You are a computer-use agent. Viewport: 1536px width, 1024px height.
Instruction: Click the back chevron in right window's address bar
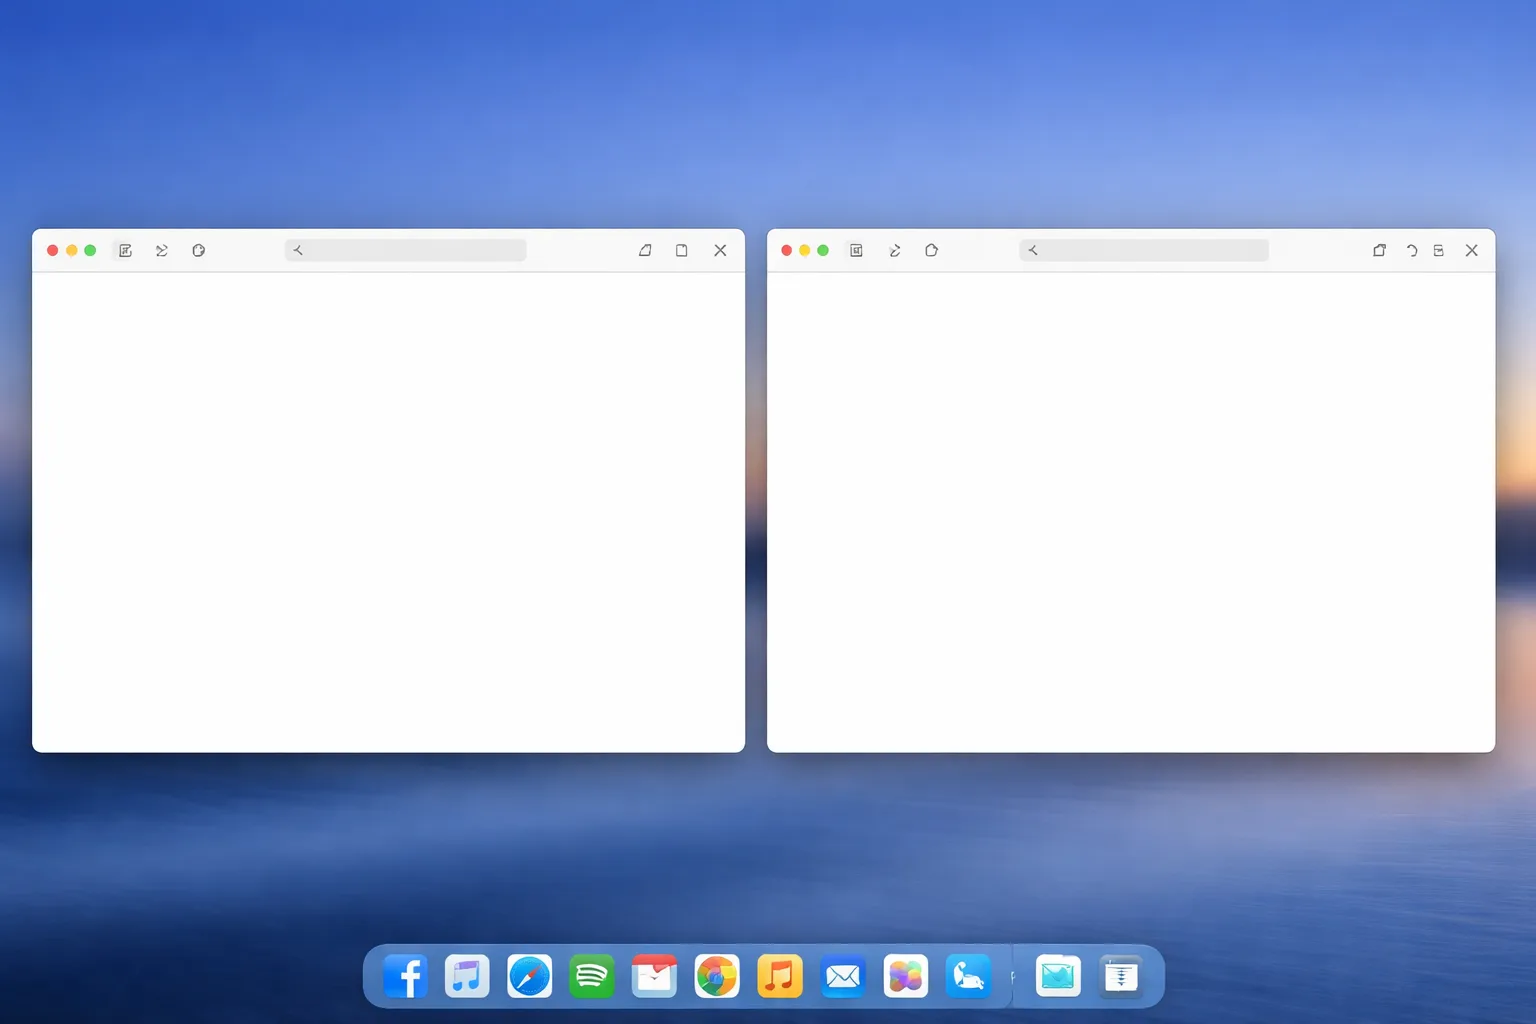[1032, 250]
